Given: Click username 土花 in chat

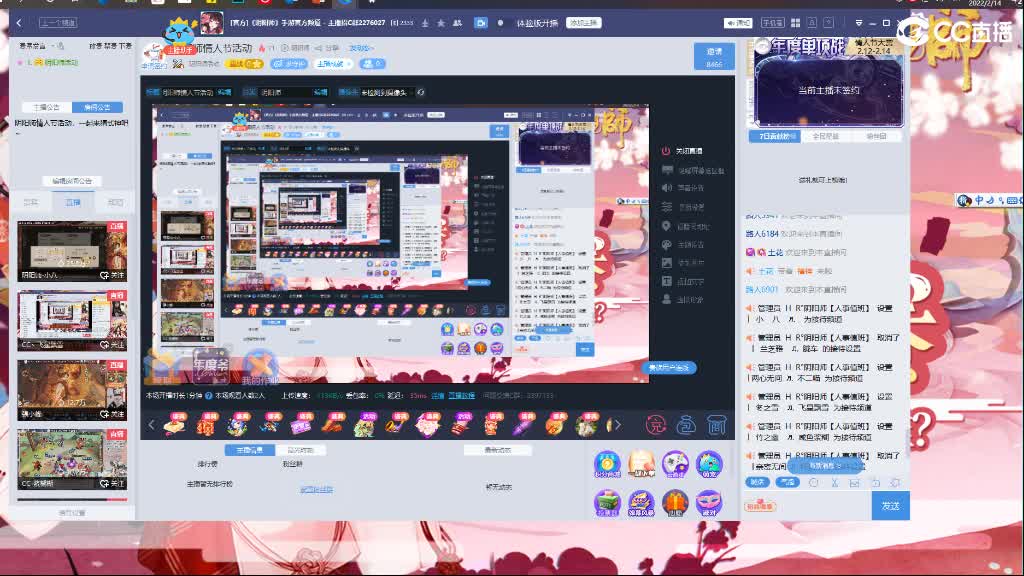Looking at the screenshot, I should point(775,252).
